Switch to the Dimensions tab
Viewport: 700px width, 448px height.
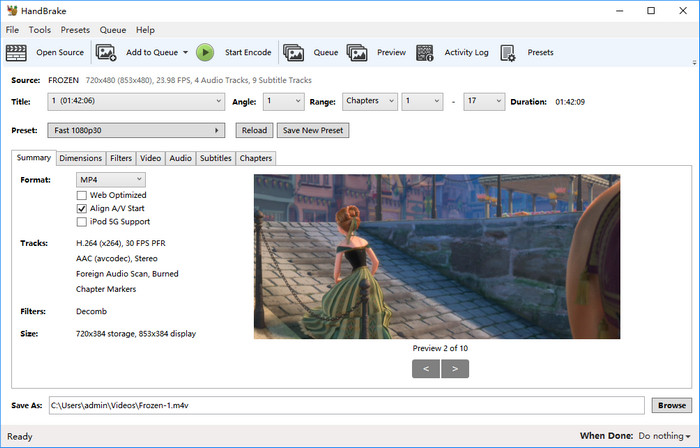point(80,158)
